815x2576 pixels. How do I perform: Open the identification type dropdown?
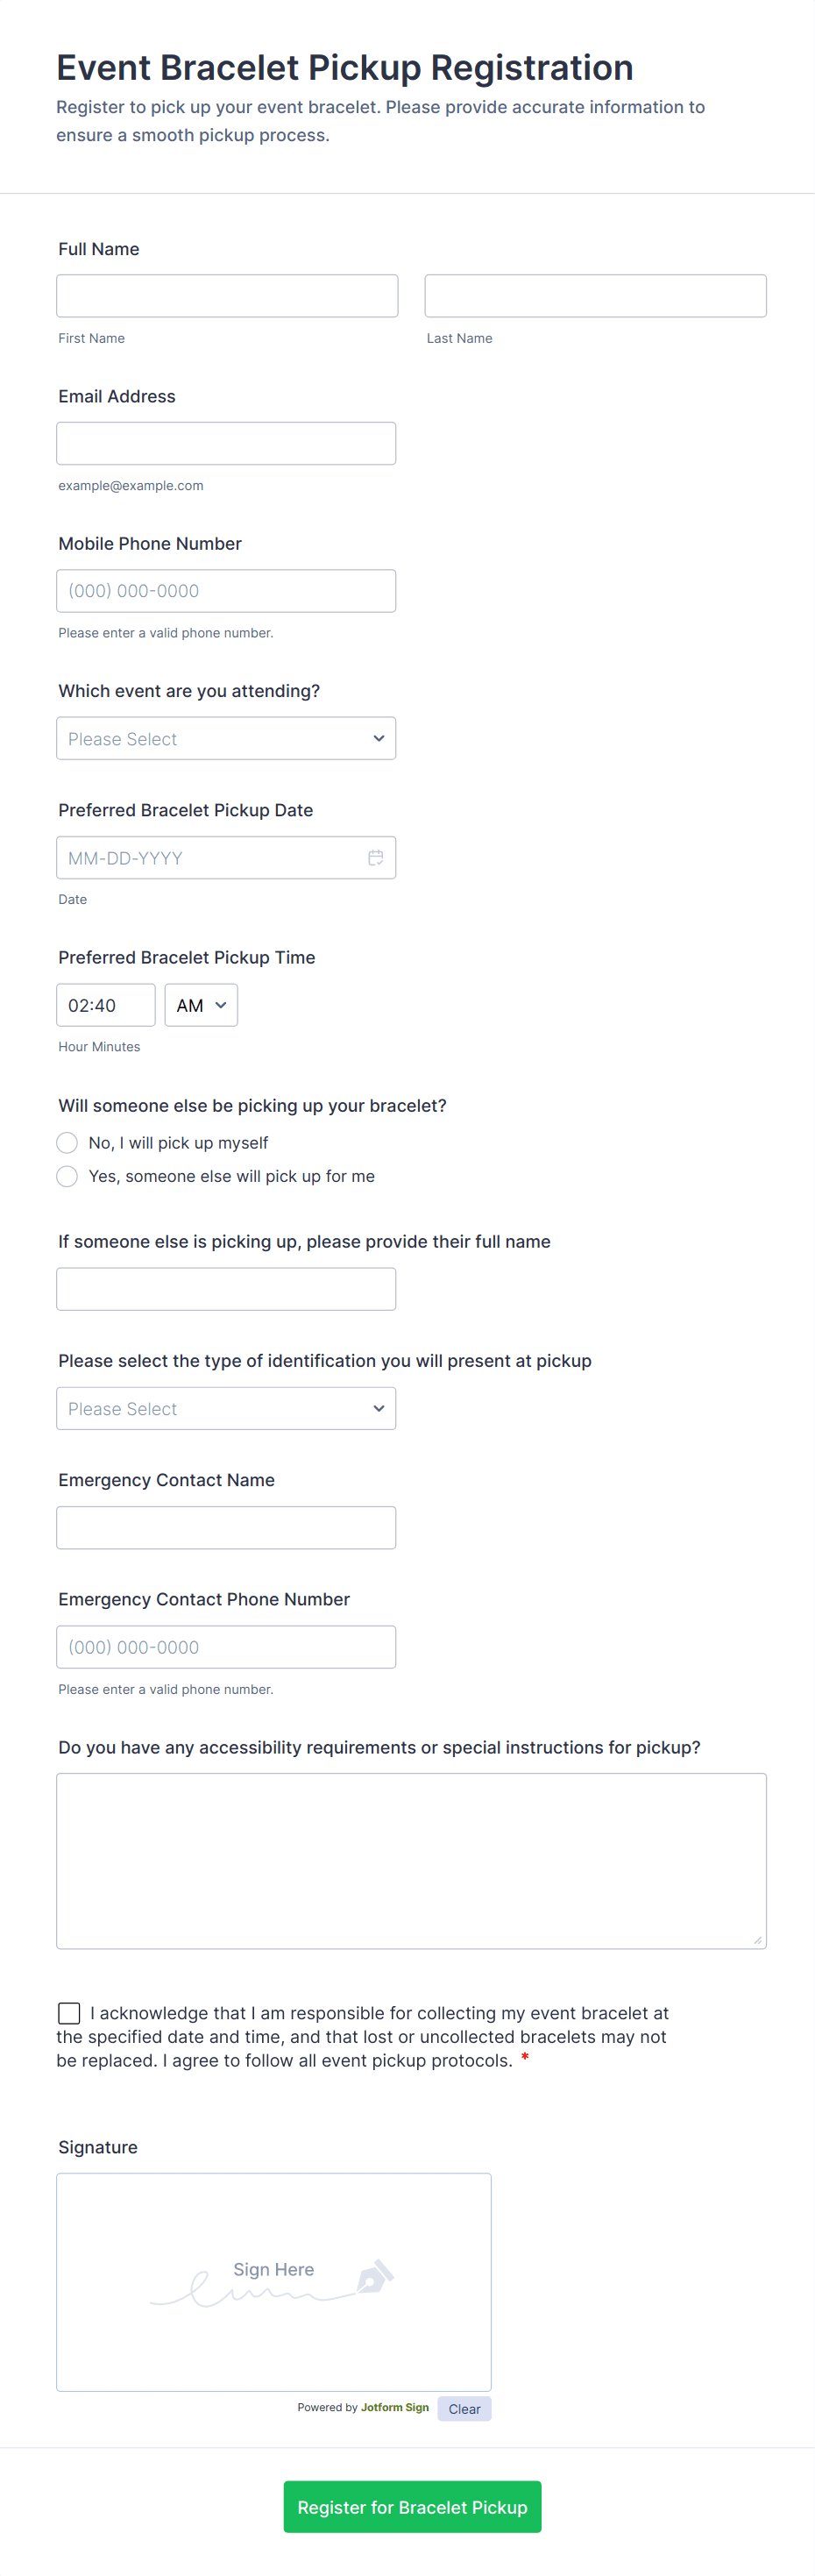coord(226,1408)
